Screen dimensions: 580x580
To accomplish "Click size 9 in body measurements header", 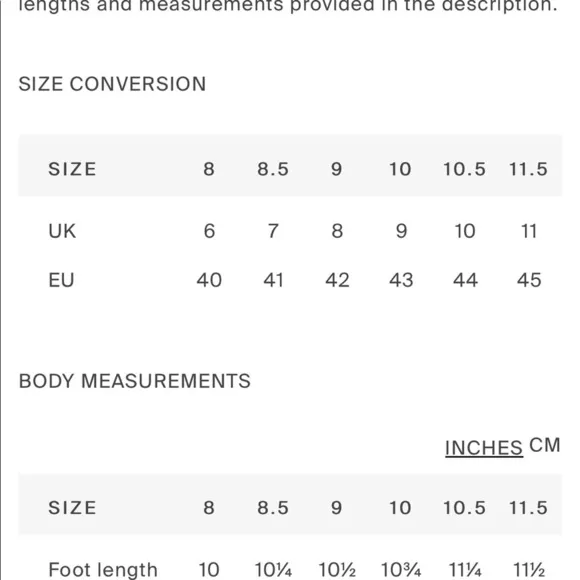I will pos(336,508).
